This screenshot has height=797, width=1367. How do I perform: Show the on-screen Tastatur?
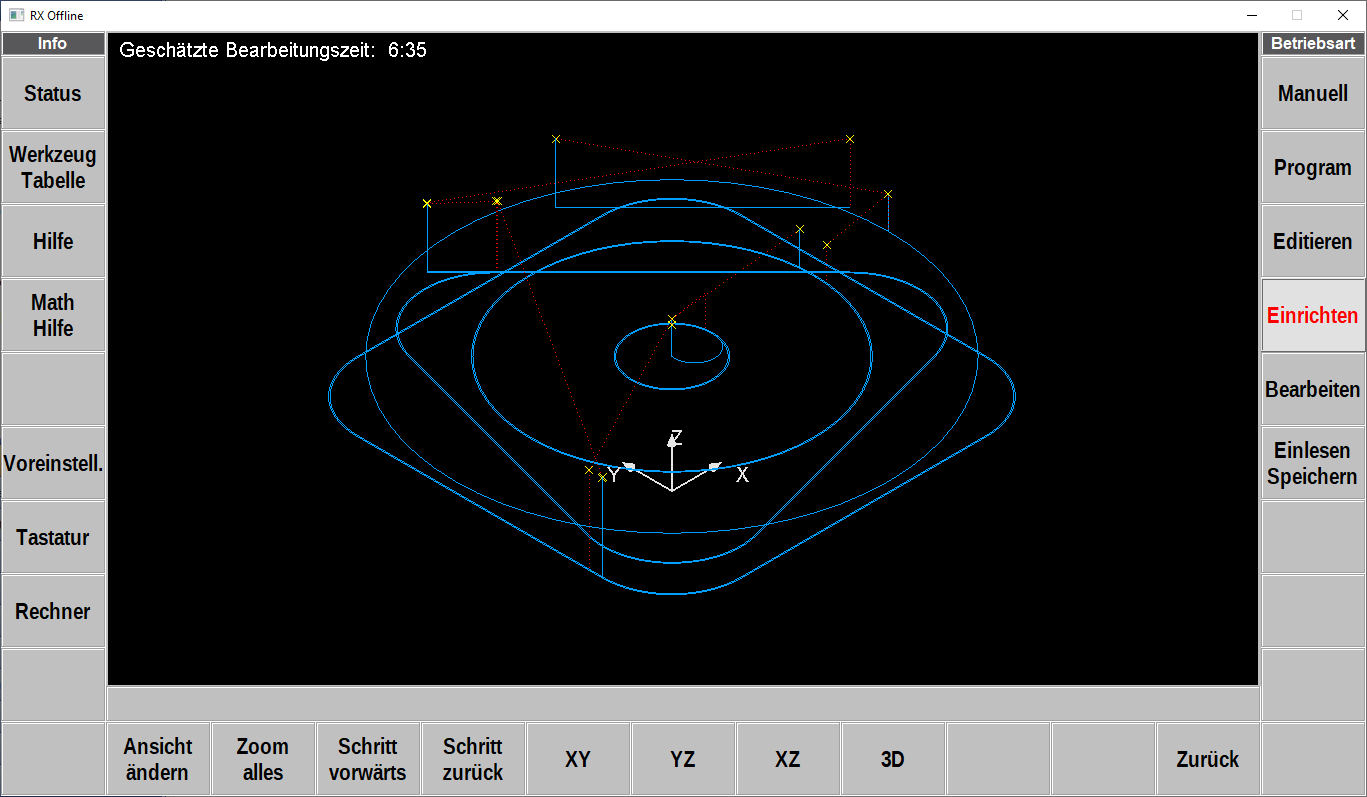click(53, 538)
